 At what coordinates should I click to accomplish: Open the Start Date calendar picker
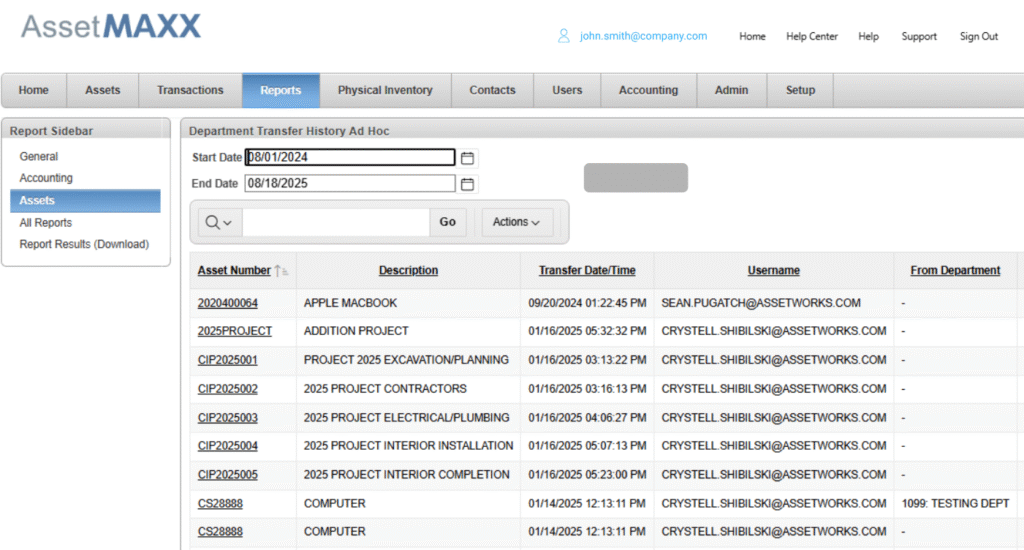tap(468, 158)
